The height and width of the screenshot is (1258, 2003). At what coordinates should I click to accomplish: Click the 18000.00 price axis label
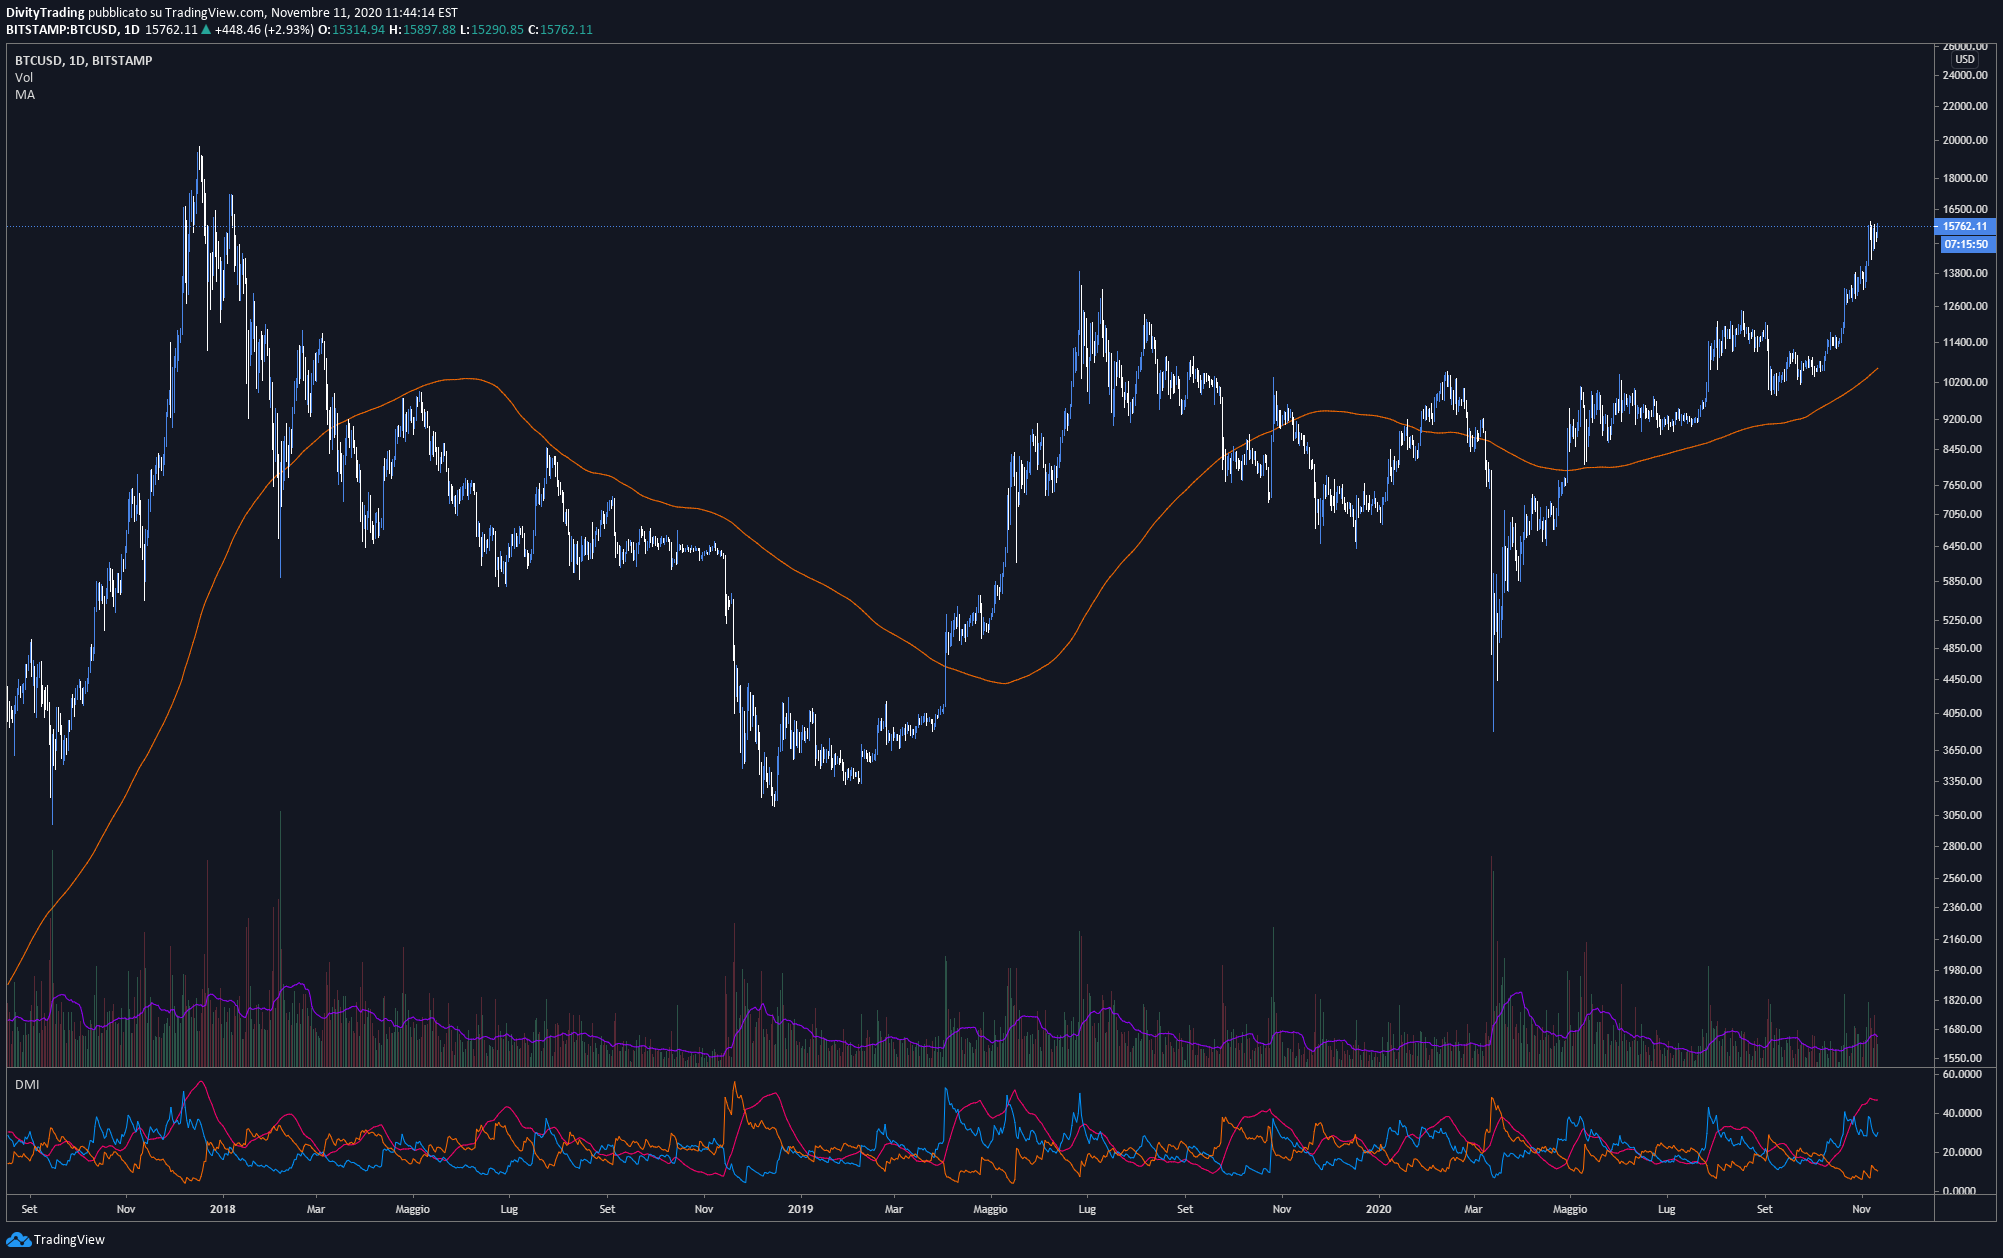(x=1965, y=179)
